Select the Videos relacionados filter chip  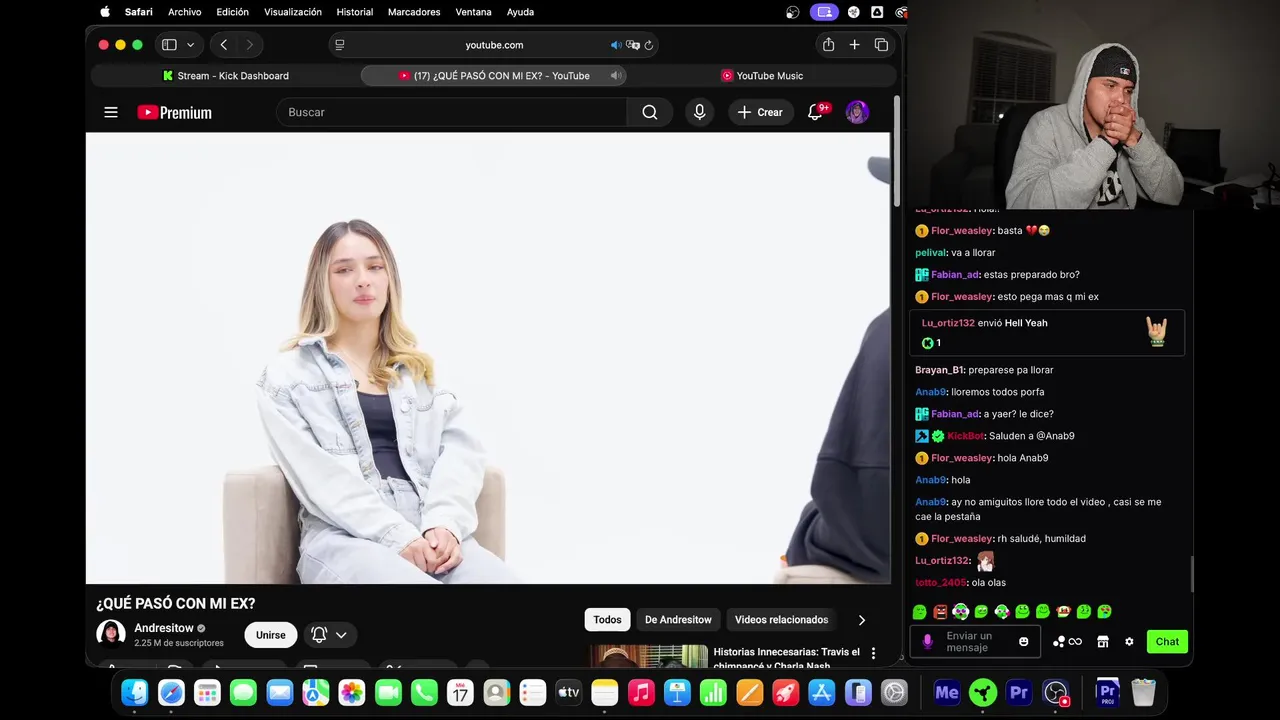781,620
